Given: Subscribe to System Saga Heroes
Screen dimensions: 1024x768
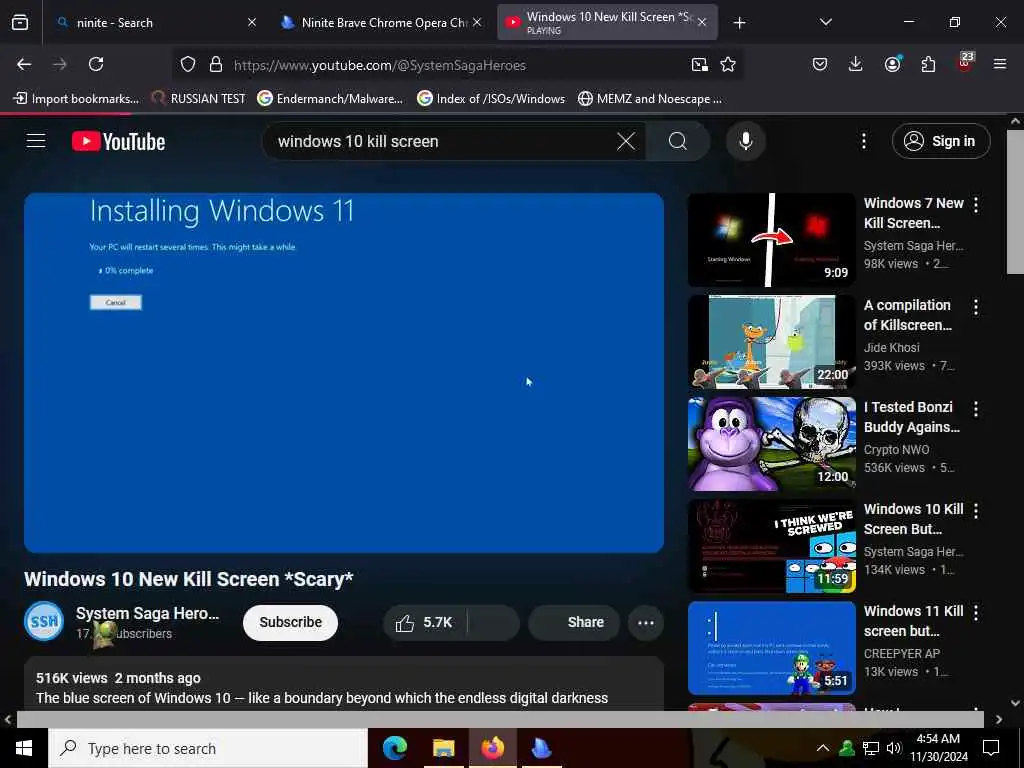Looking at the screenshot, I should click(x=291, y=622).
